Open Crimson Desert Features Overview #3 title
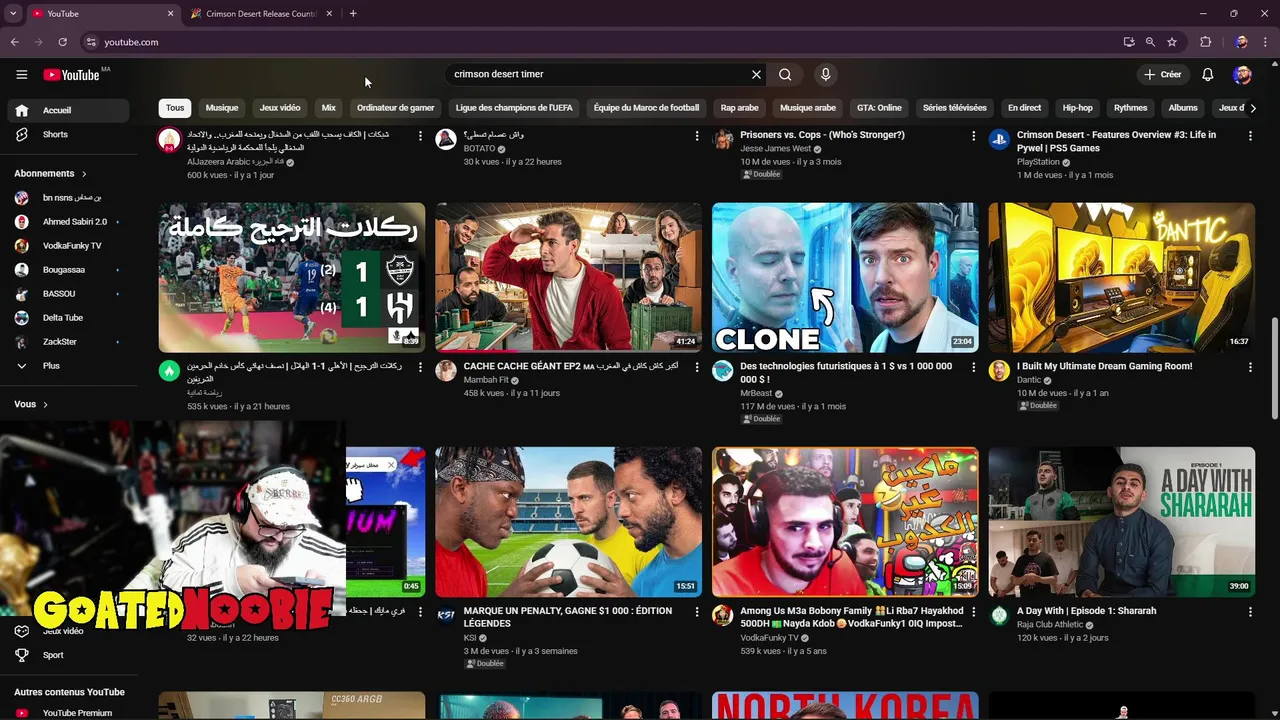Image resolution: width=1280 pixels, height=720 pixels. point(1116,141)
